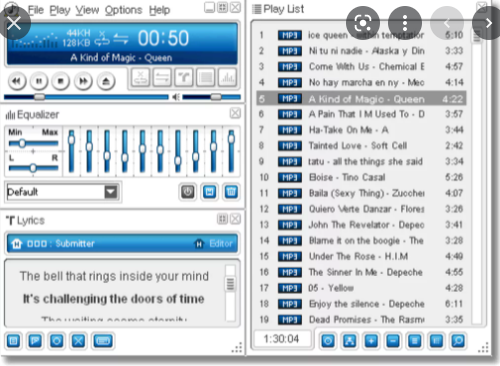Click the playlist sort icon button
500x366 pixels.
436,341
